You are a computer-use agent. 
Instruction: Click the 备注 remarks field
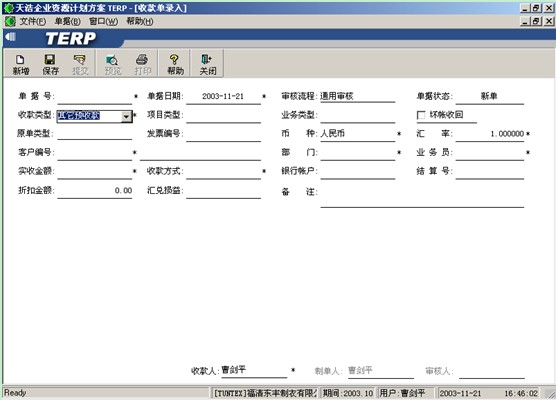422,198
